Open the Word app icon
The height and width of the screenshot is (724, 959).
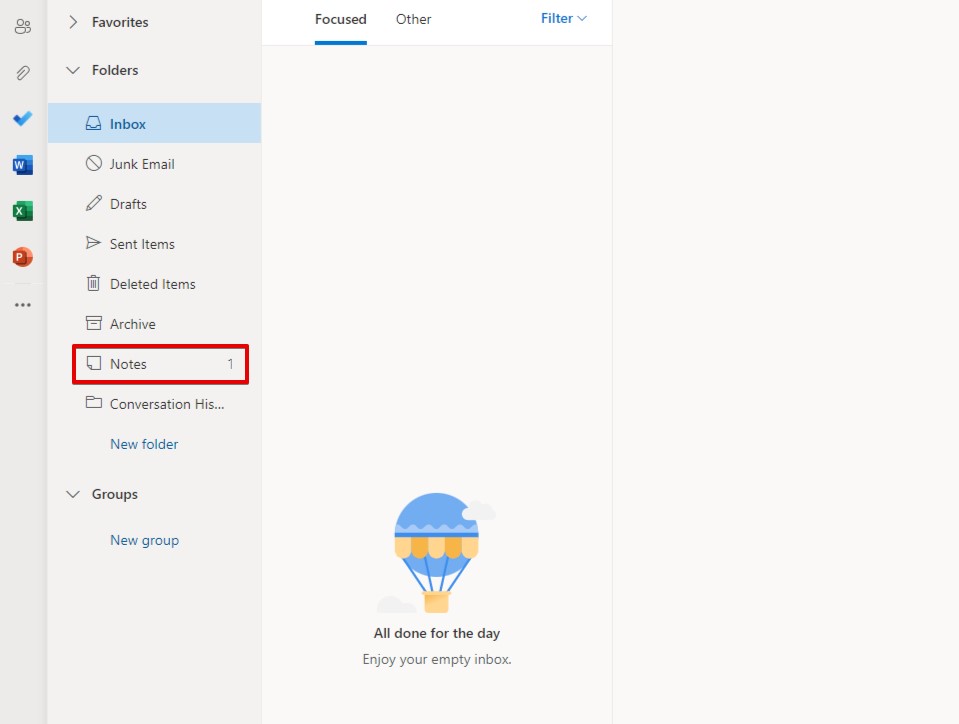point(22,165)
